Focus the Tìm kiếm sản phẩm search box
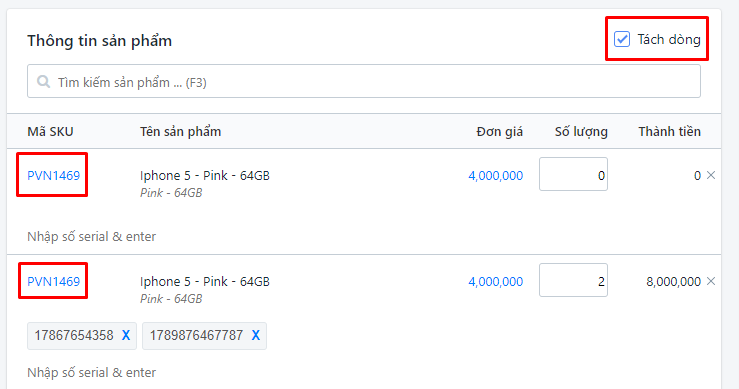 click(363, 82)
